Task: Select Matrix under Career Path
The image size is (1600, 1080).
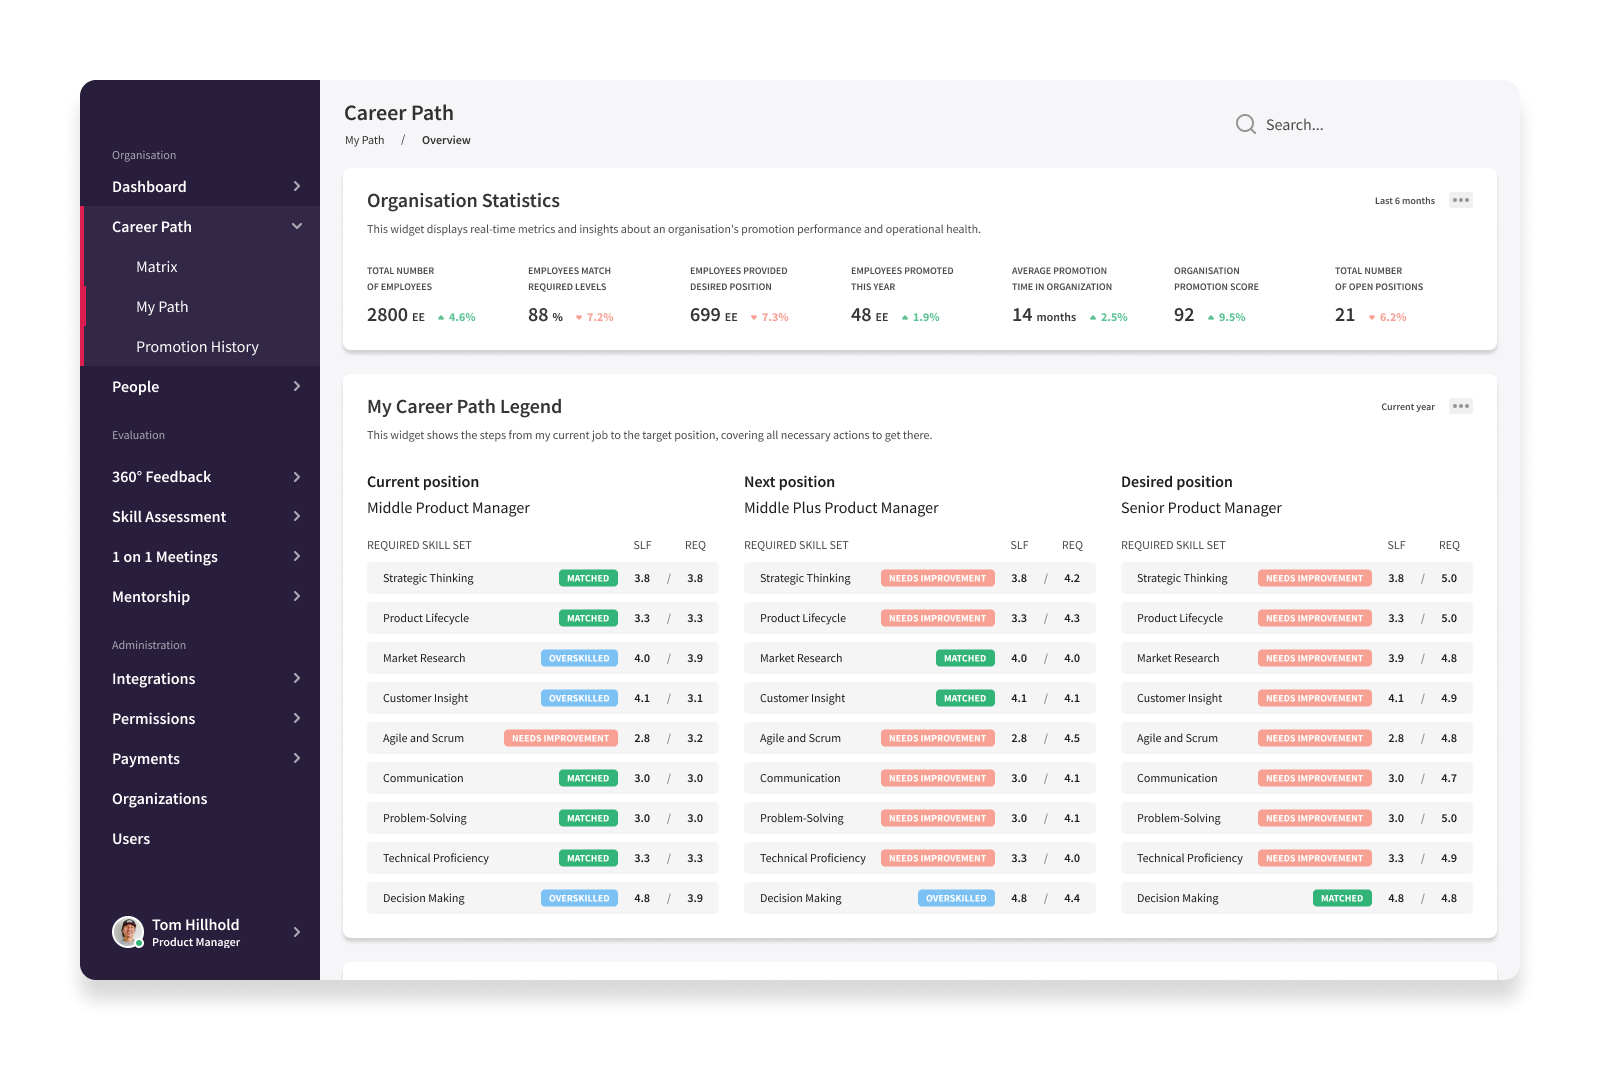Action: pyautogui.click(x=157, y=267)
